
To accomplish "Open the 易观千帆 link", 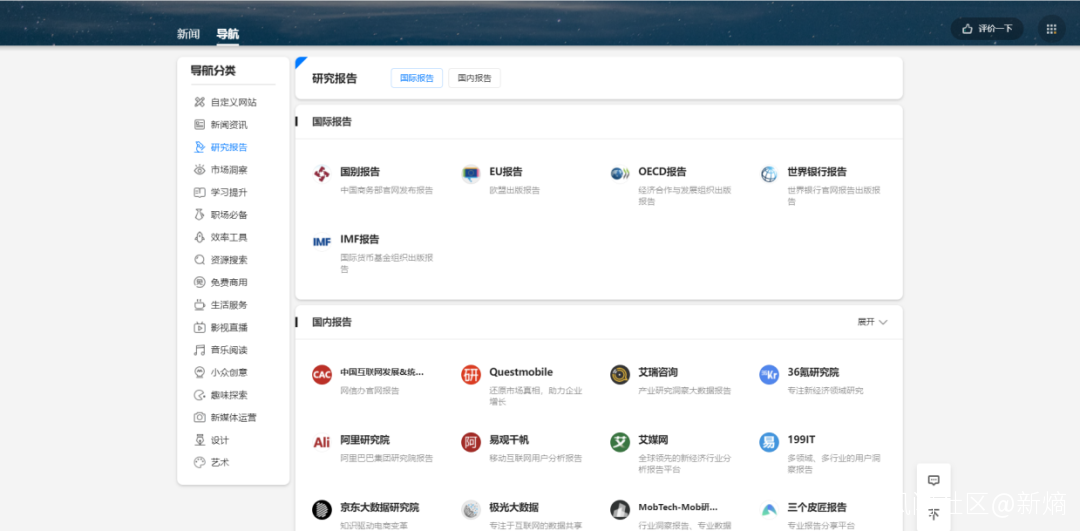I will click(509, 439).
